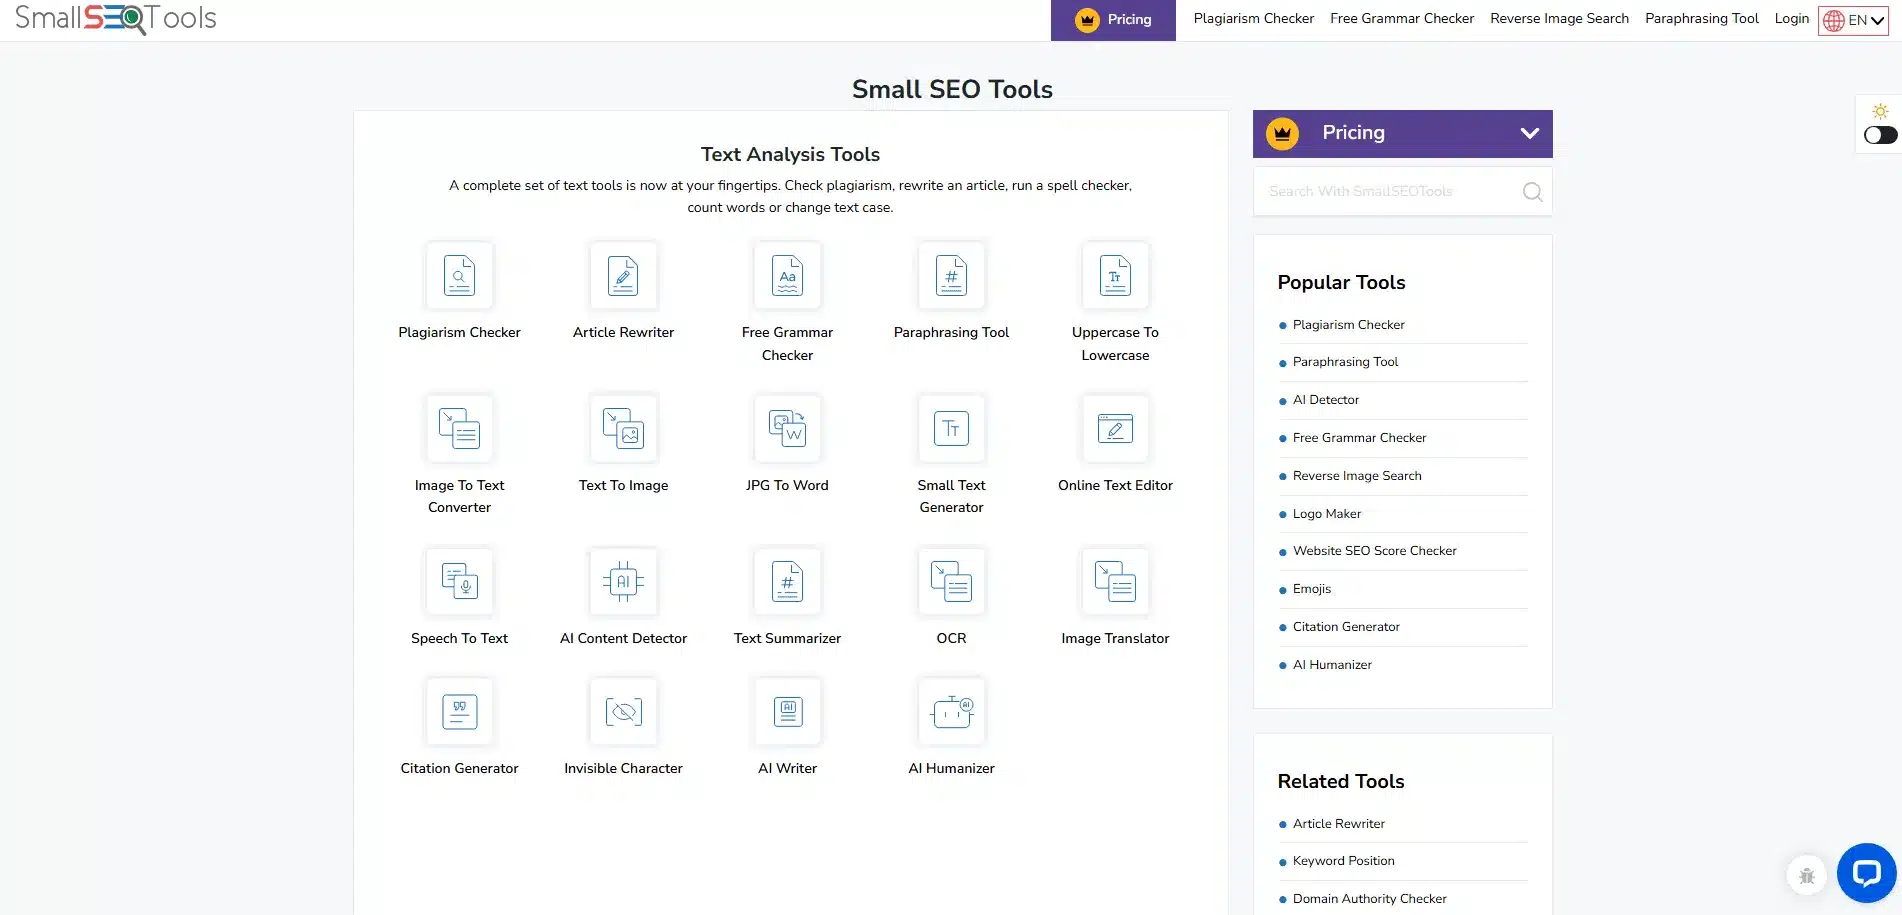Image resolution: width=1902 pixels, height=915 pixels.
Task: Open the Text To Image icon
Action: 623,429
